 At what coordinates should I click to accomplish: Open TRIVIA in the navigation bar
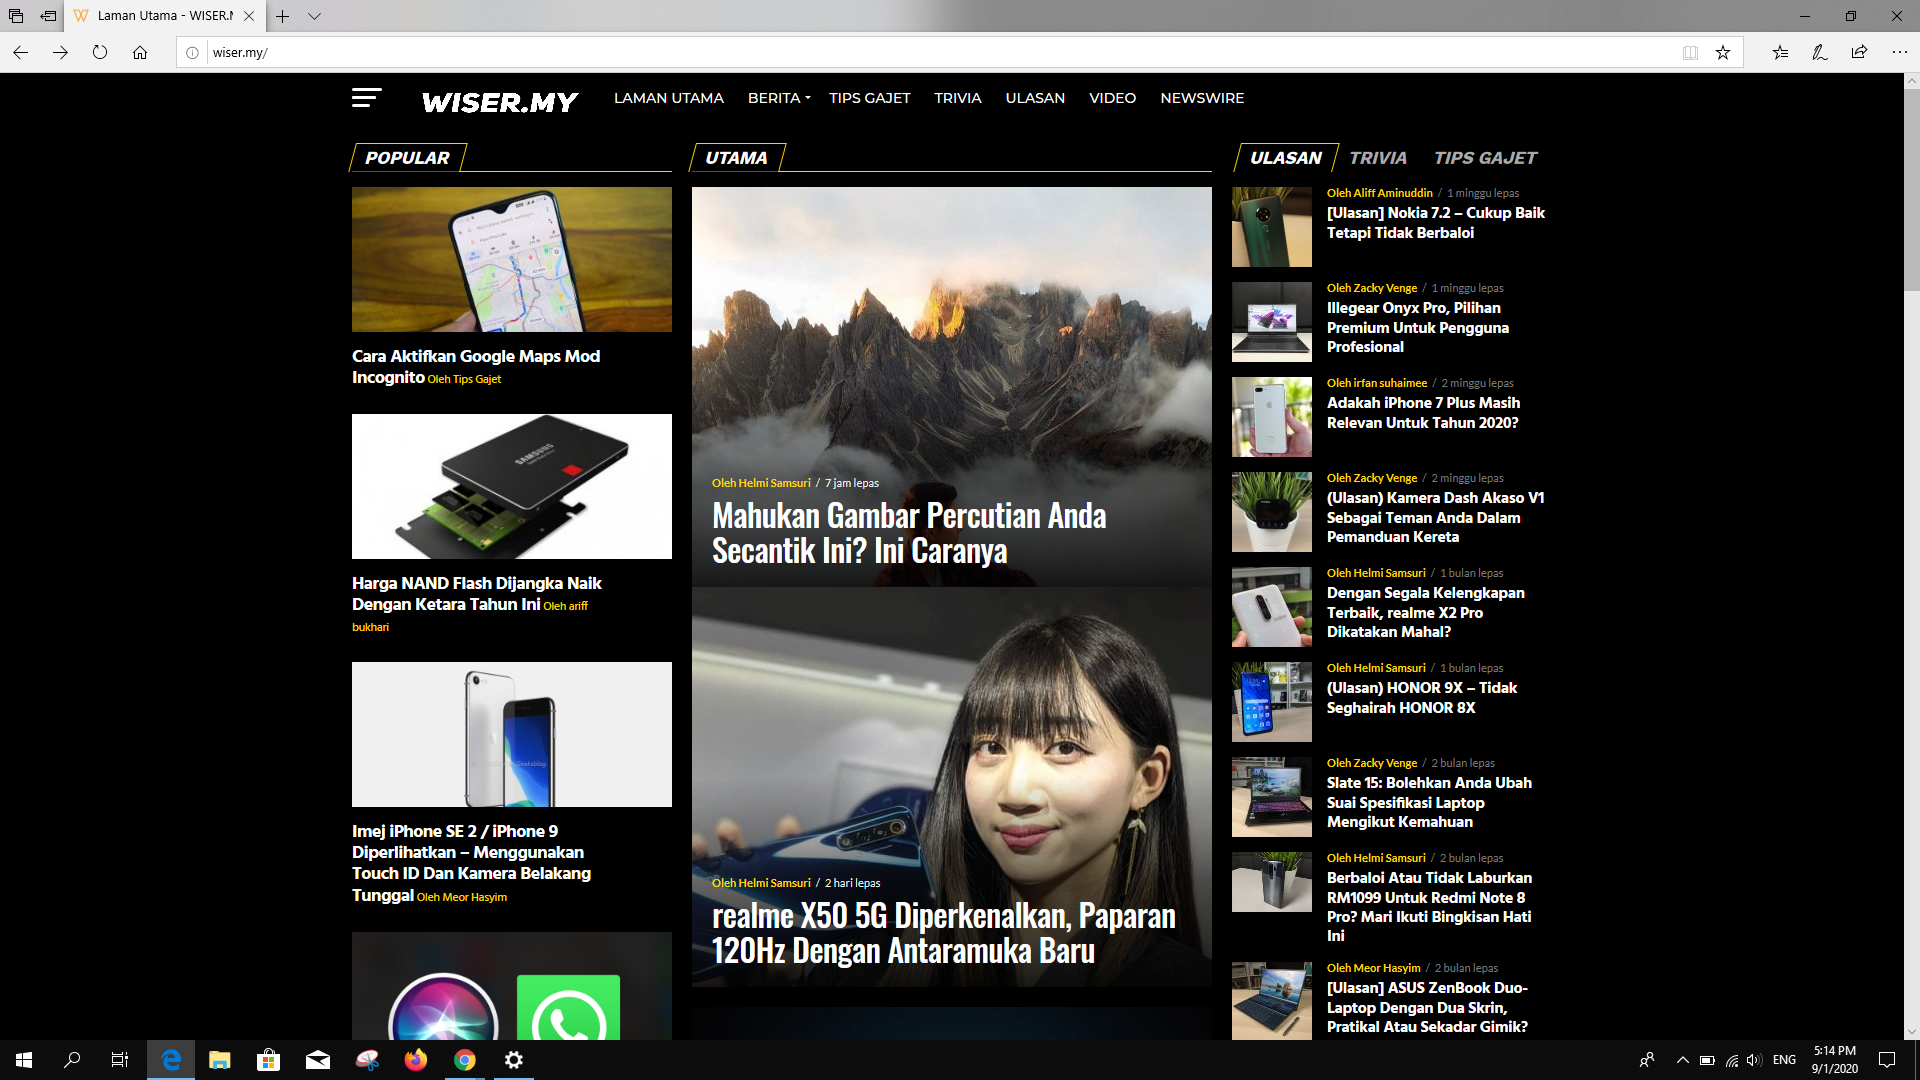tap(958, 98)
